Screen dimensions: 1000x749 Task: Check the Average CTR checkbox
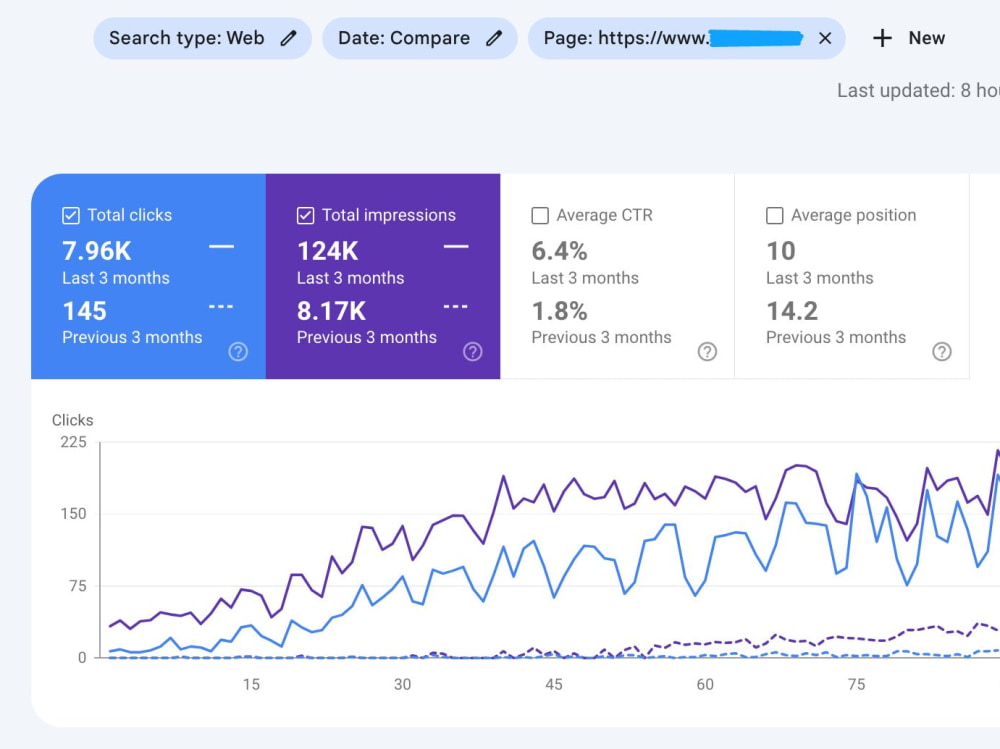[540, 216]
